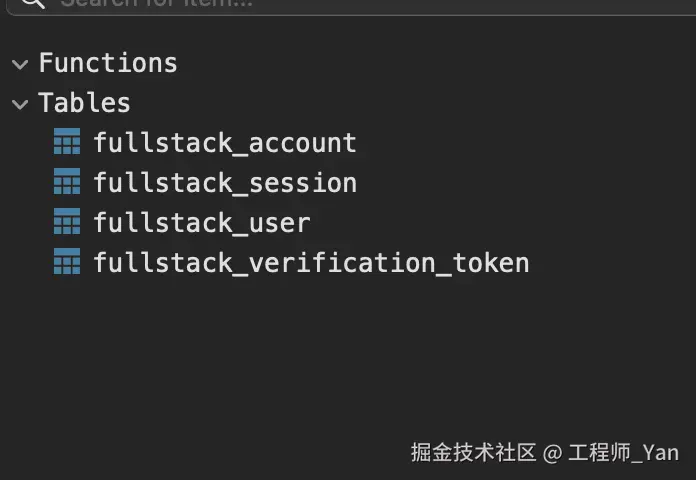Open the fullstack_session table
The width and height of the screenshot is (696, 480).
(x=224, y=183)
